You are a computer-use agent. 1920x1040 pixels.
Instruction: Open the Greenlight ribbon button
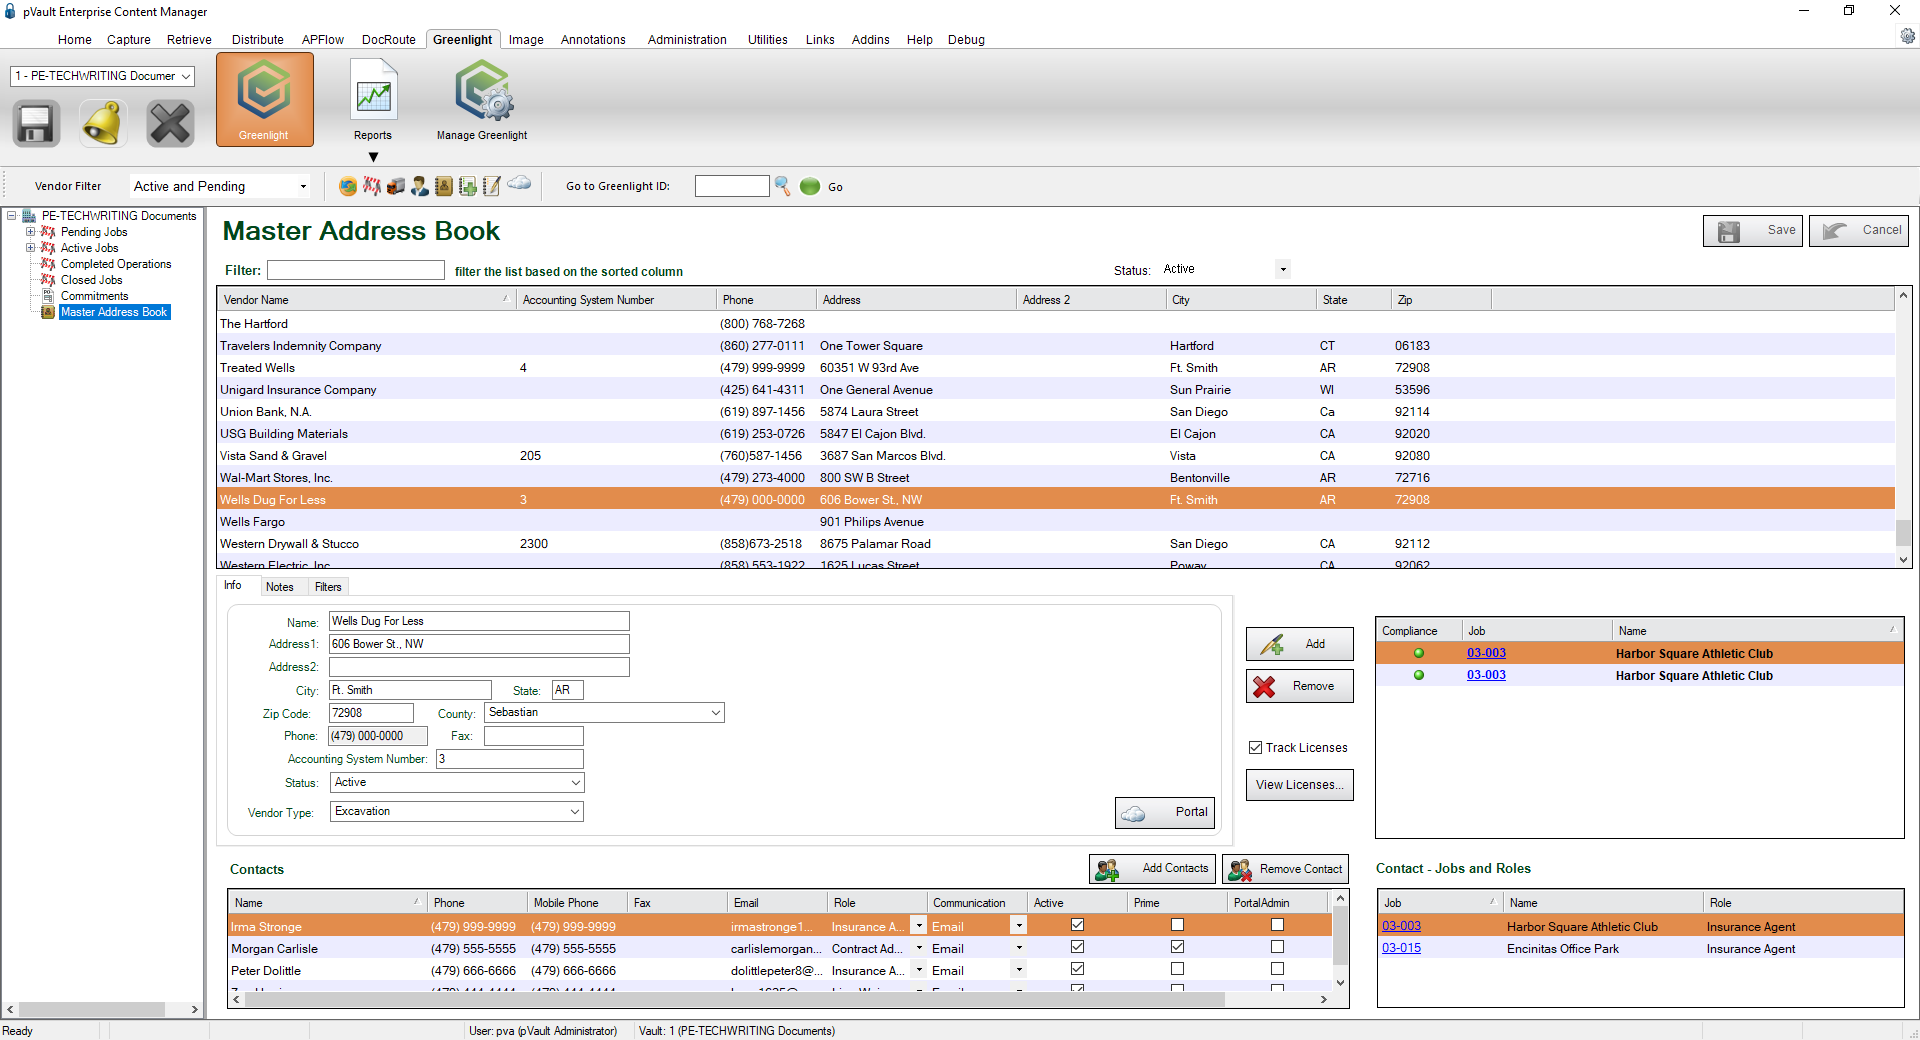pos(264,100)
